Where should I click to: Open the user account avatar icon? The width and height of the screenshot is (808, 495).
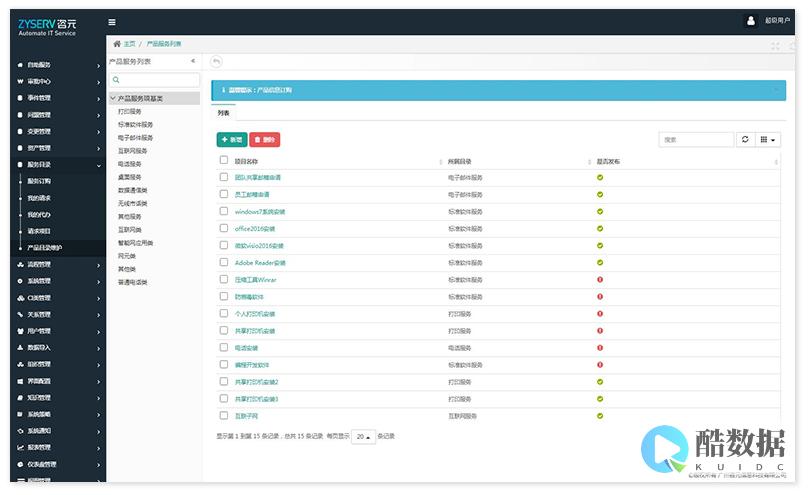751,21
